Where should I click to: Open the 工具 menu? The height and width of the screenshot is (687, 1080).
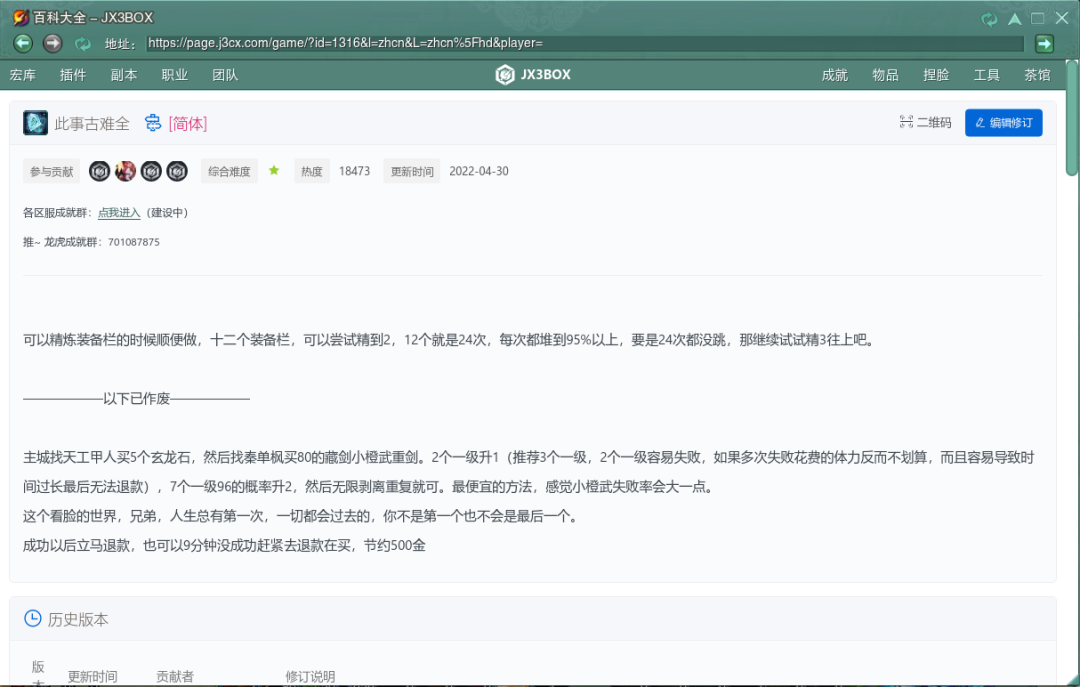click(986, 75)
